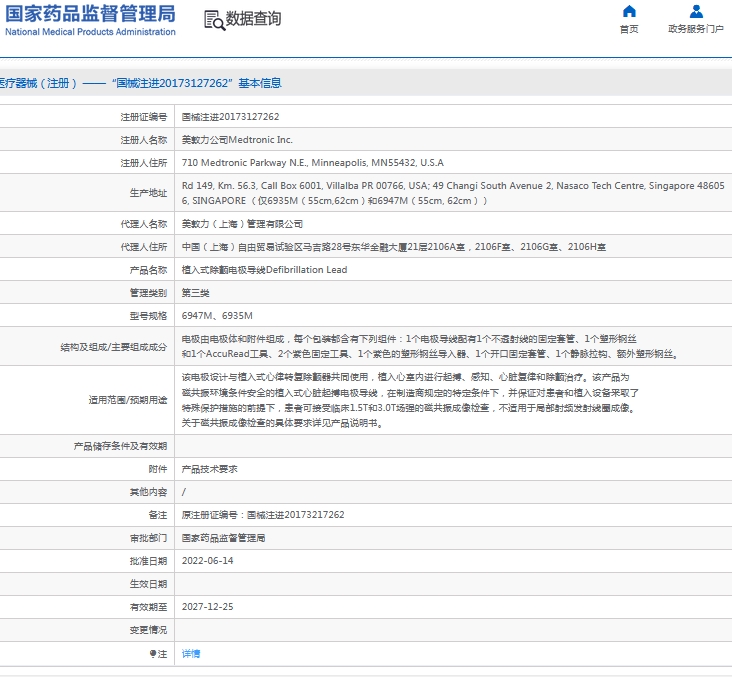Click the home icon labeled 首页

pyautogui.click(x=629, y=11)
